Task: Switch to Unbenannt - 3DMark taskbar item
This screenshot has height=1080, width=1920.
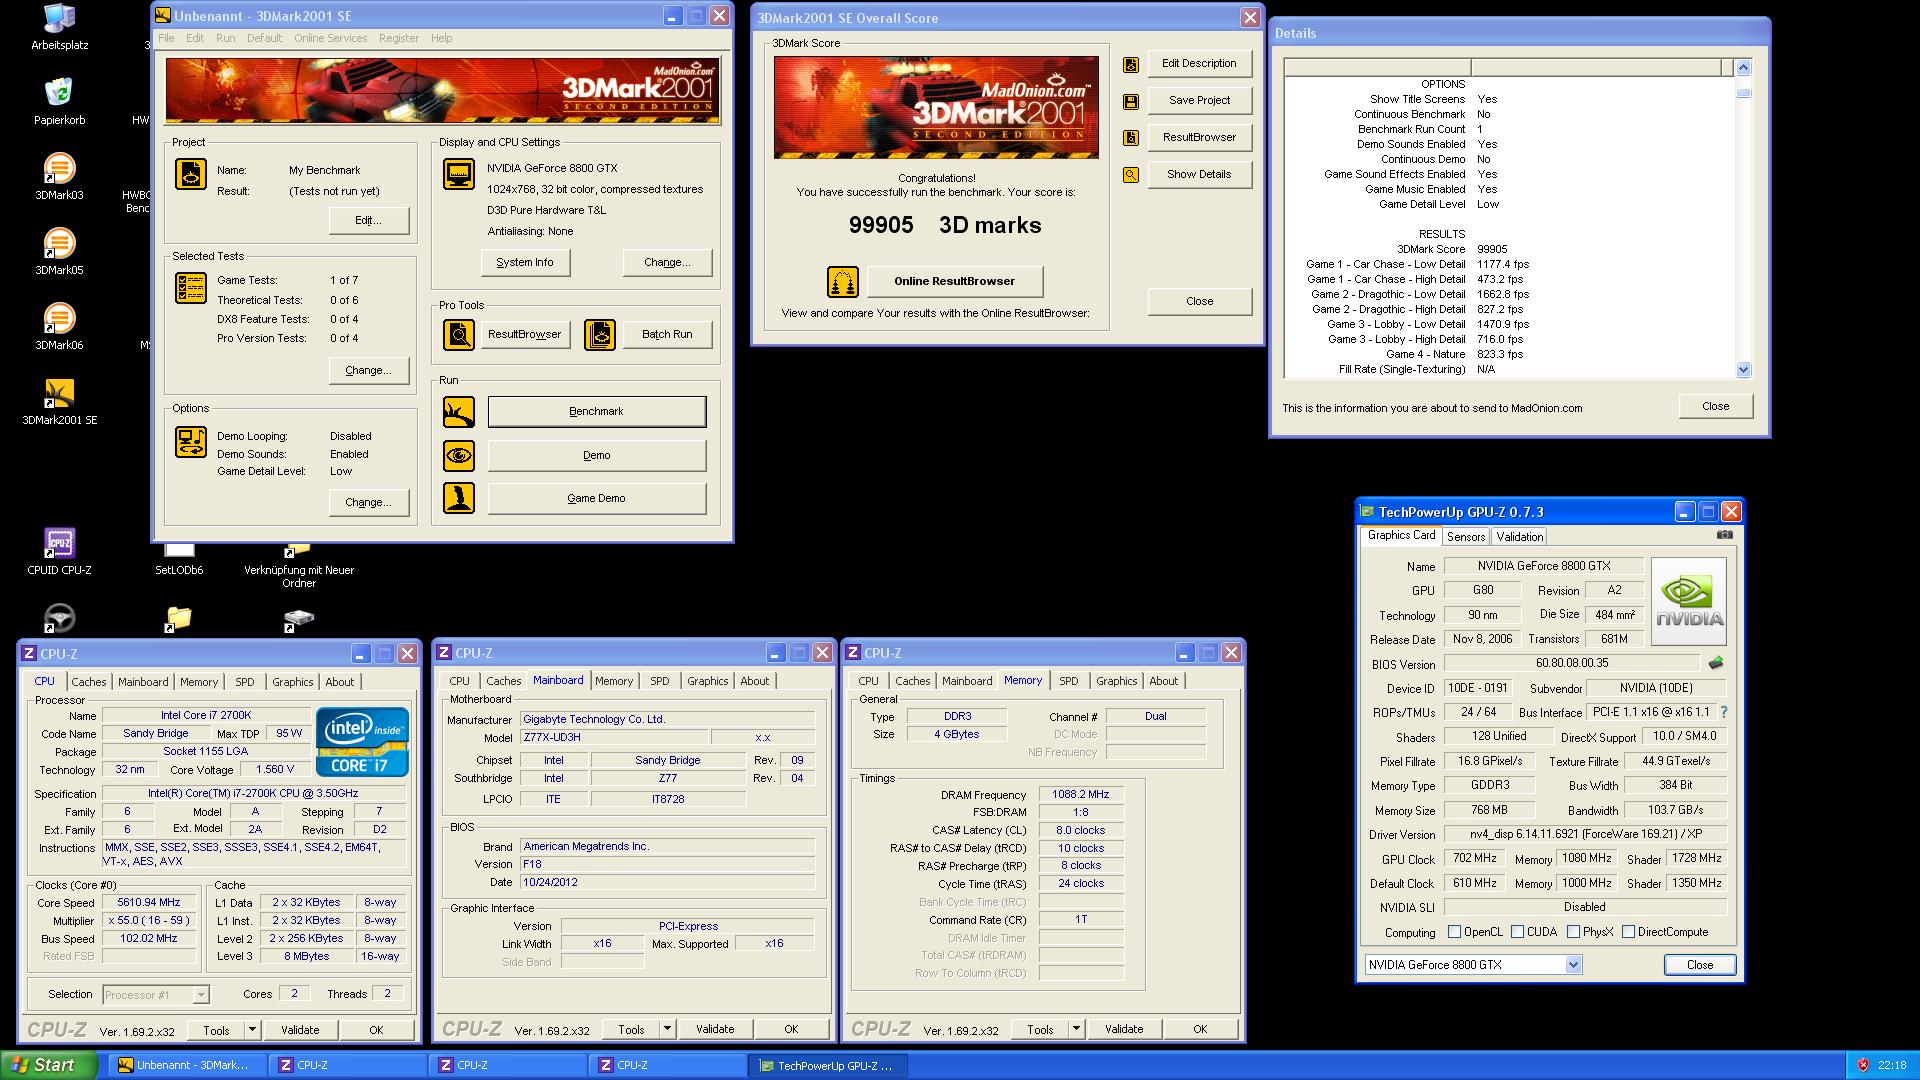Action: point(187,1066)
